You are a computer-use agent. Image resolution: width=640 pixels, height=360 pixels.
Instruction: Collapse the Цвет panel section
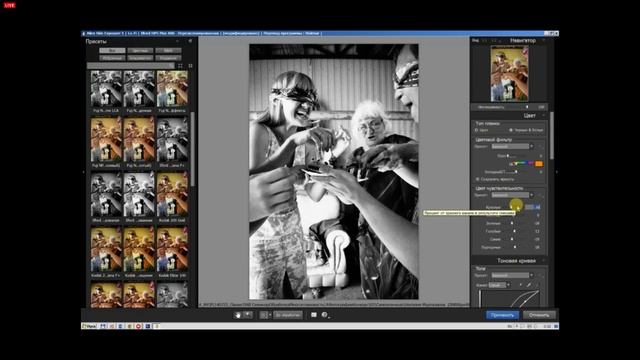pos(544,116)
